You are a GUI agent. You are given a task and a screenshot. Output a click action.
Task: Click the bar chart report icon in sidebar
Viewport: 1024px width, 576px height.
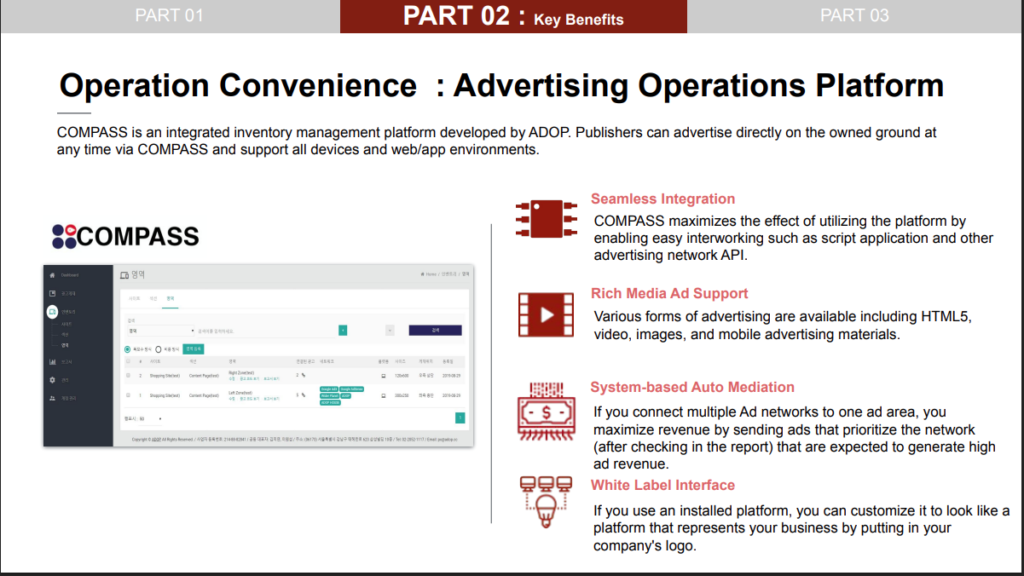point(52,361)
